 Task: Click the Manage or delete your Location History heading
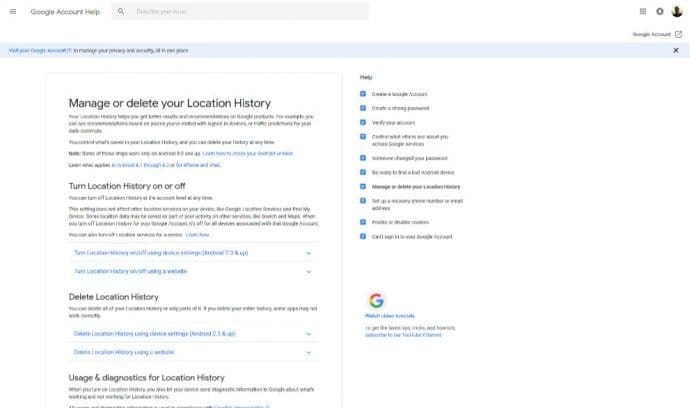point(170,103)
